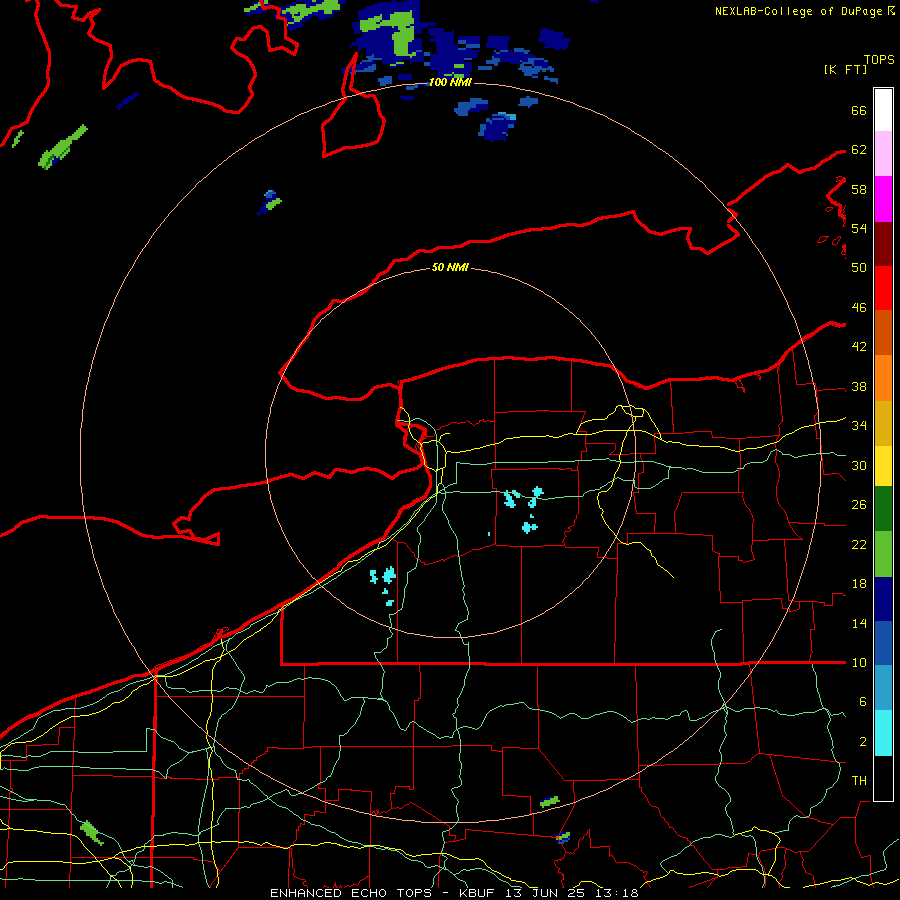Image resolution: width=900 pixels, height=900 pixels.
Task: Pick the dark red legend swatch
Action: [883, 243]
